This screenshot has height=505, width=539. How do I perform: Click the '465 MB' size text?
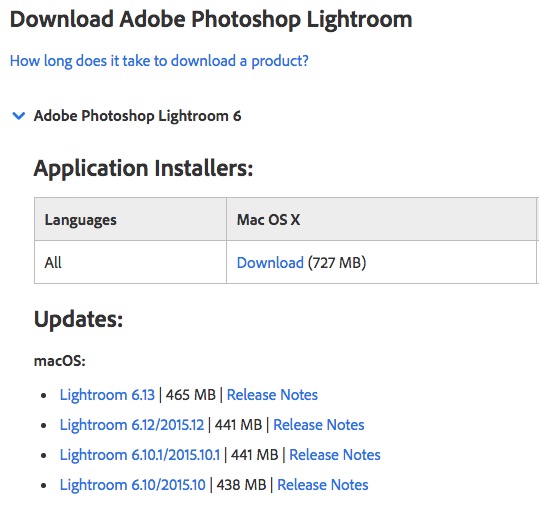tap(191, 395)
